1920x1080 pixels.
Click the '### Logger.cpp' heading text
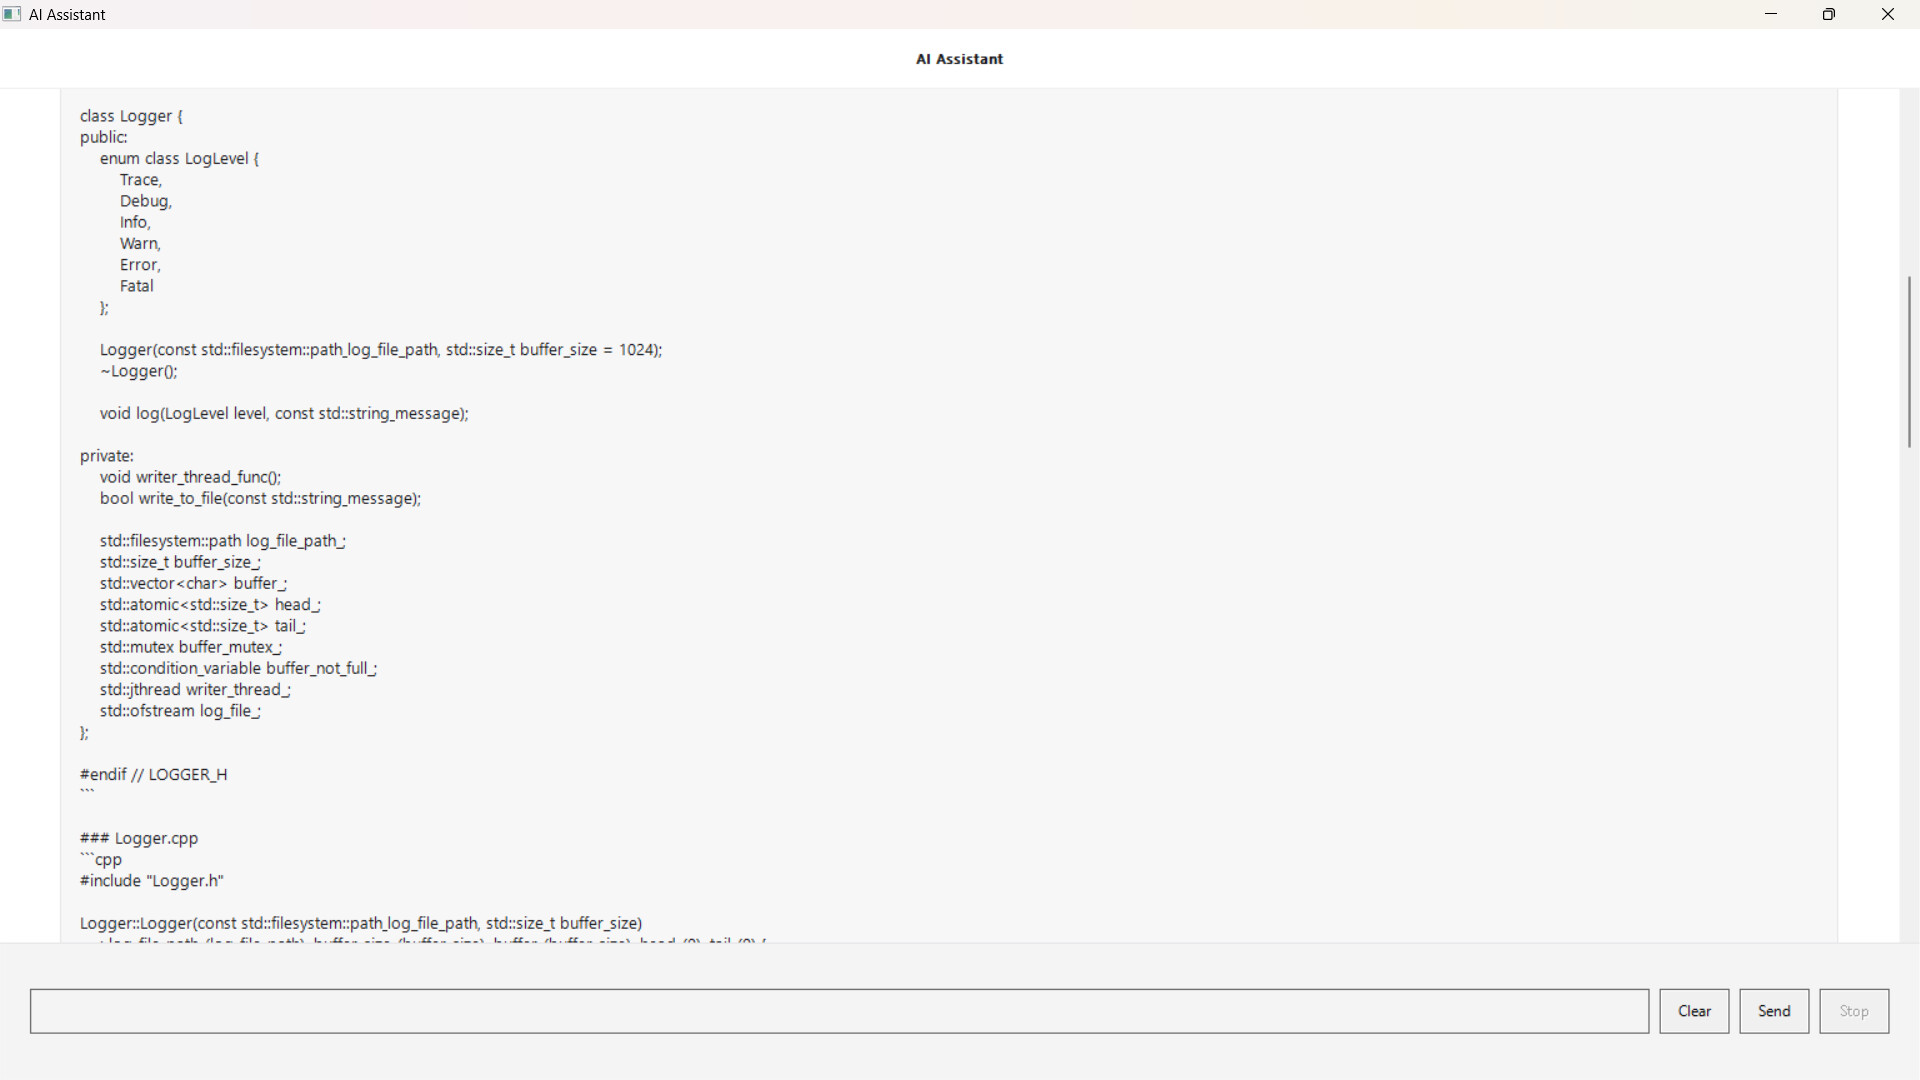[139, 838]
